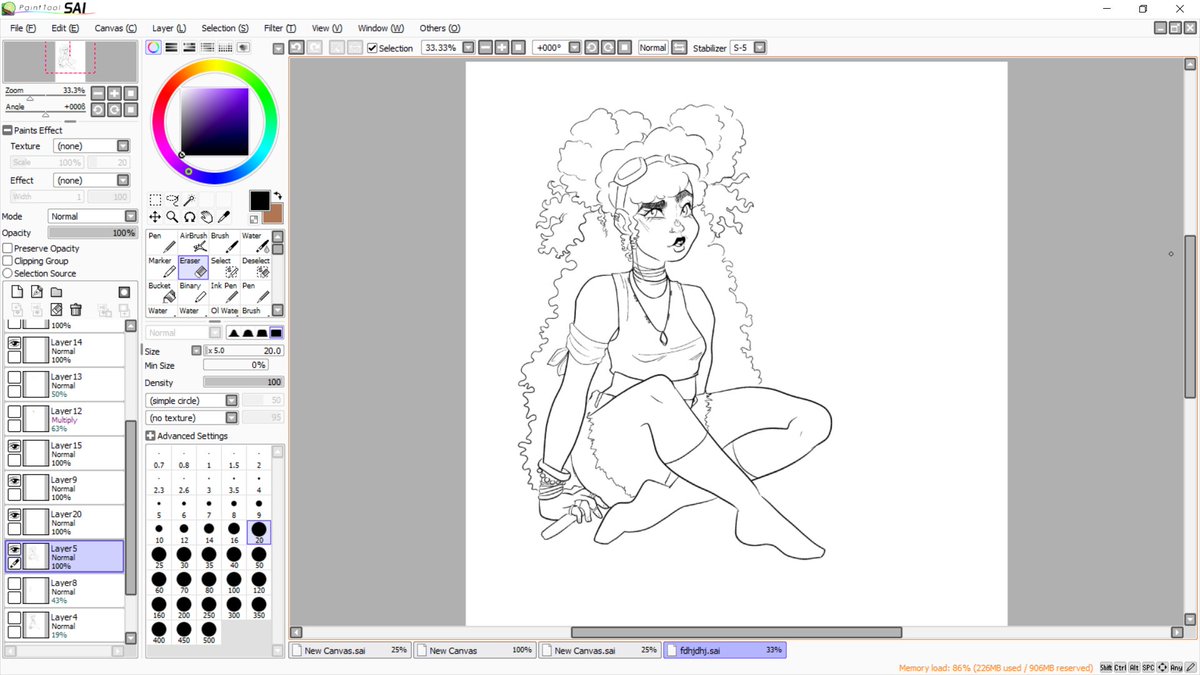The image size is (1200, 675).
Task: Enable Preserve Opacity
Action: coord(8,248)
